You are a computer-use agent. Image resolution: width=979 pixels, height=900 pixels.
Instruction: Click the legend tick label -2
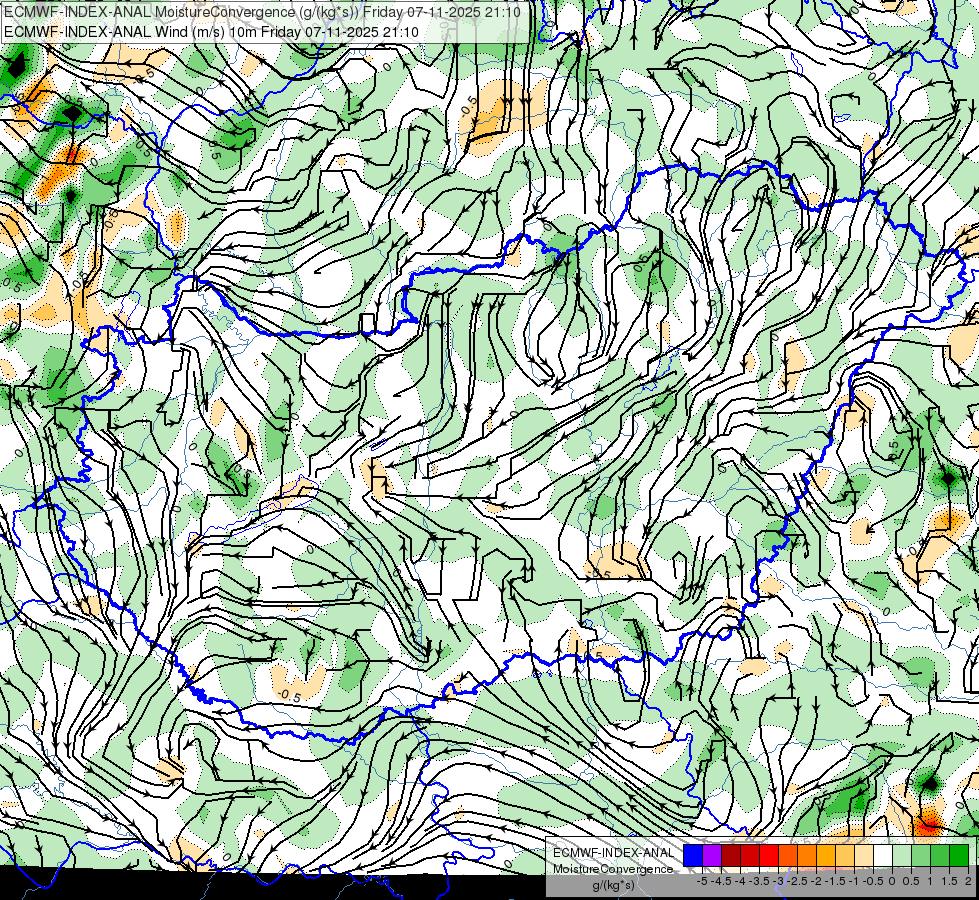pyautogui.click(x=817, y=881)
